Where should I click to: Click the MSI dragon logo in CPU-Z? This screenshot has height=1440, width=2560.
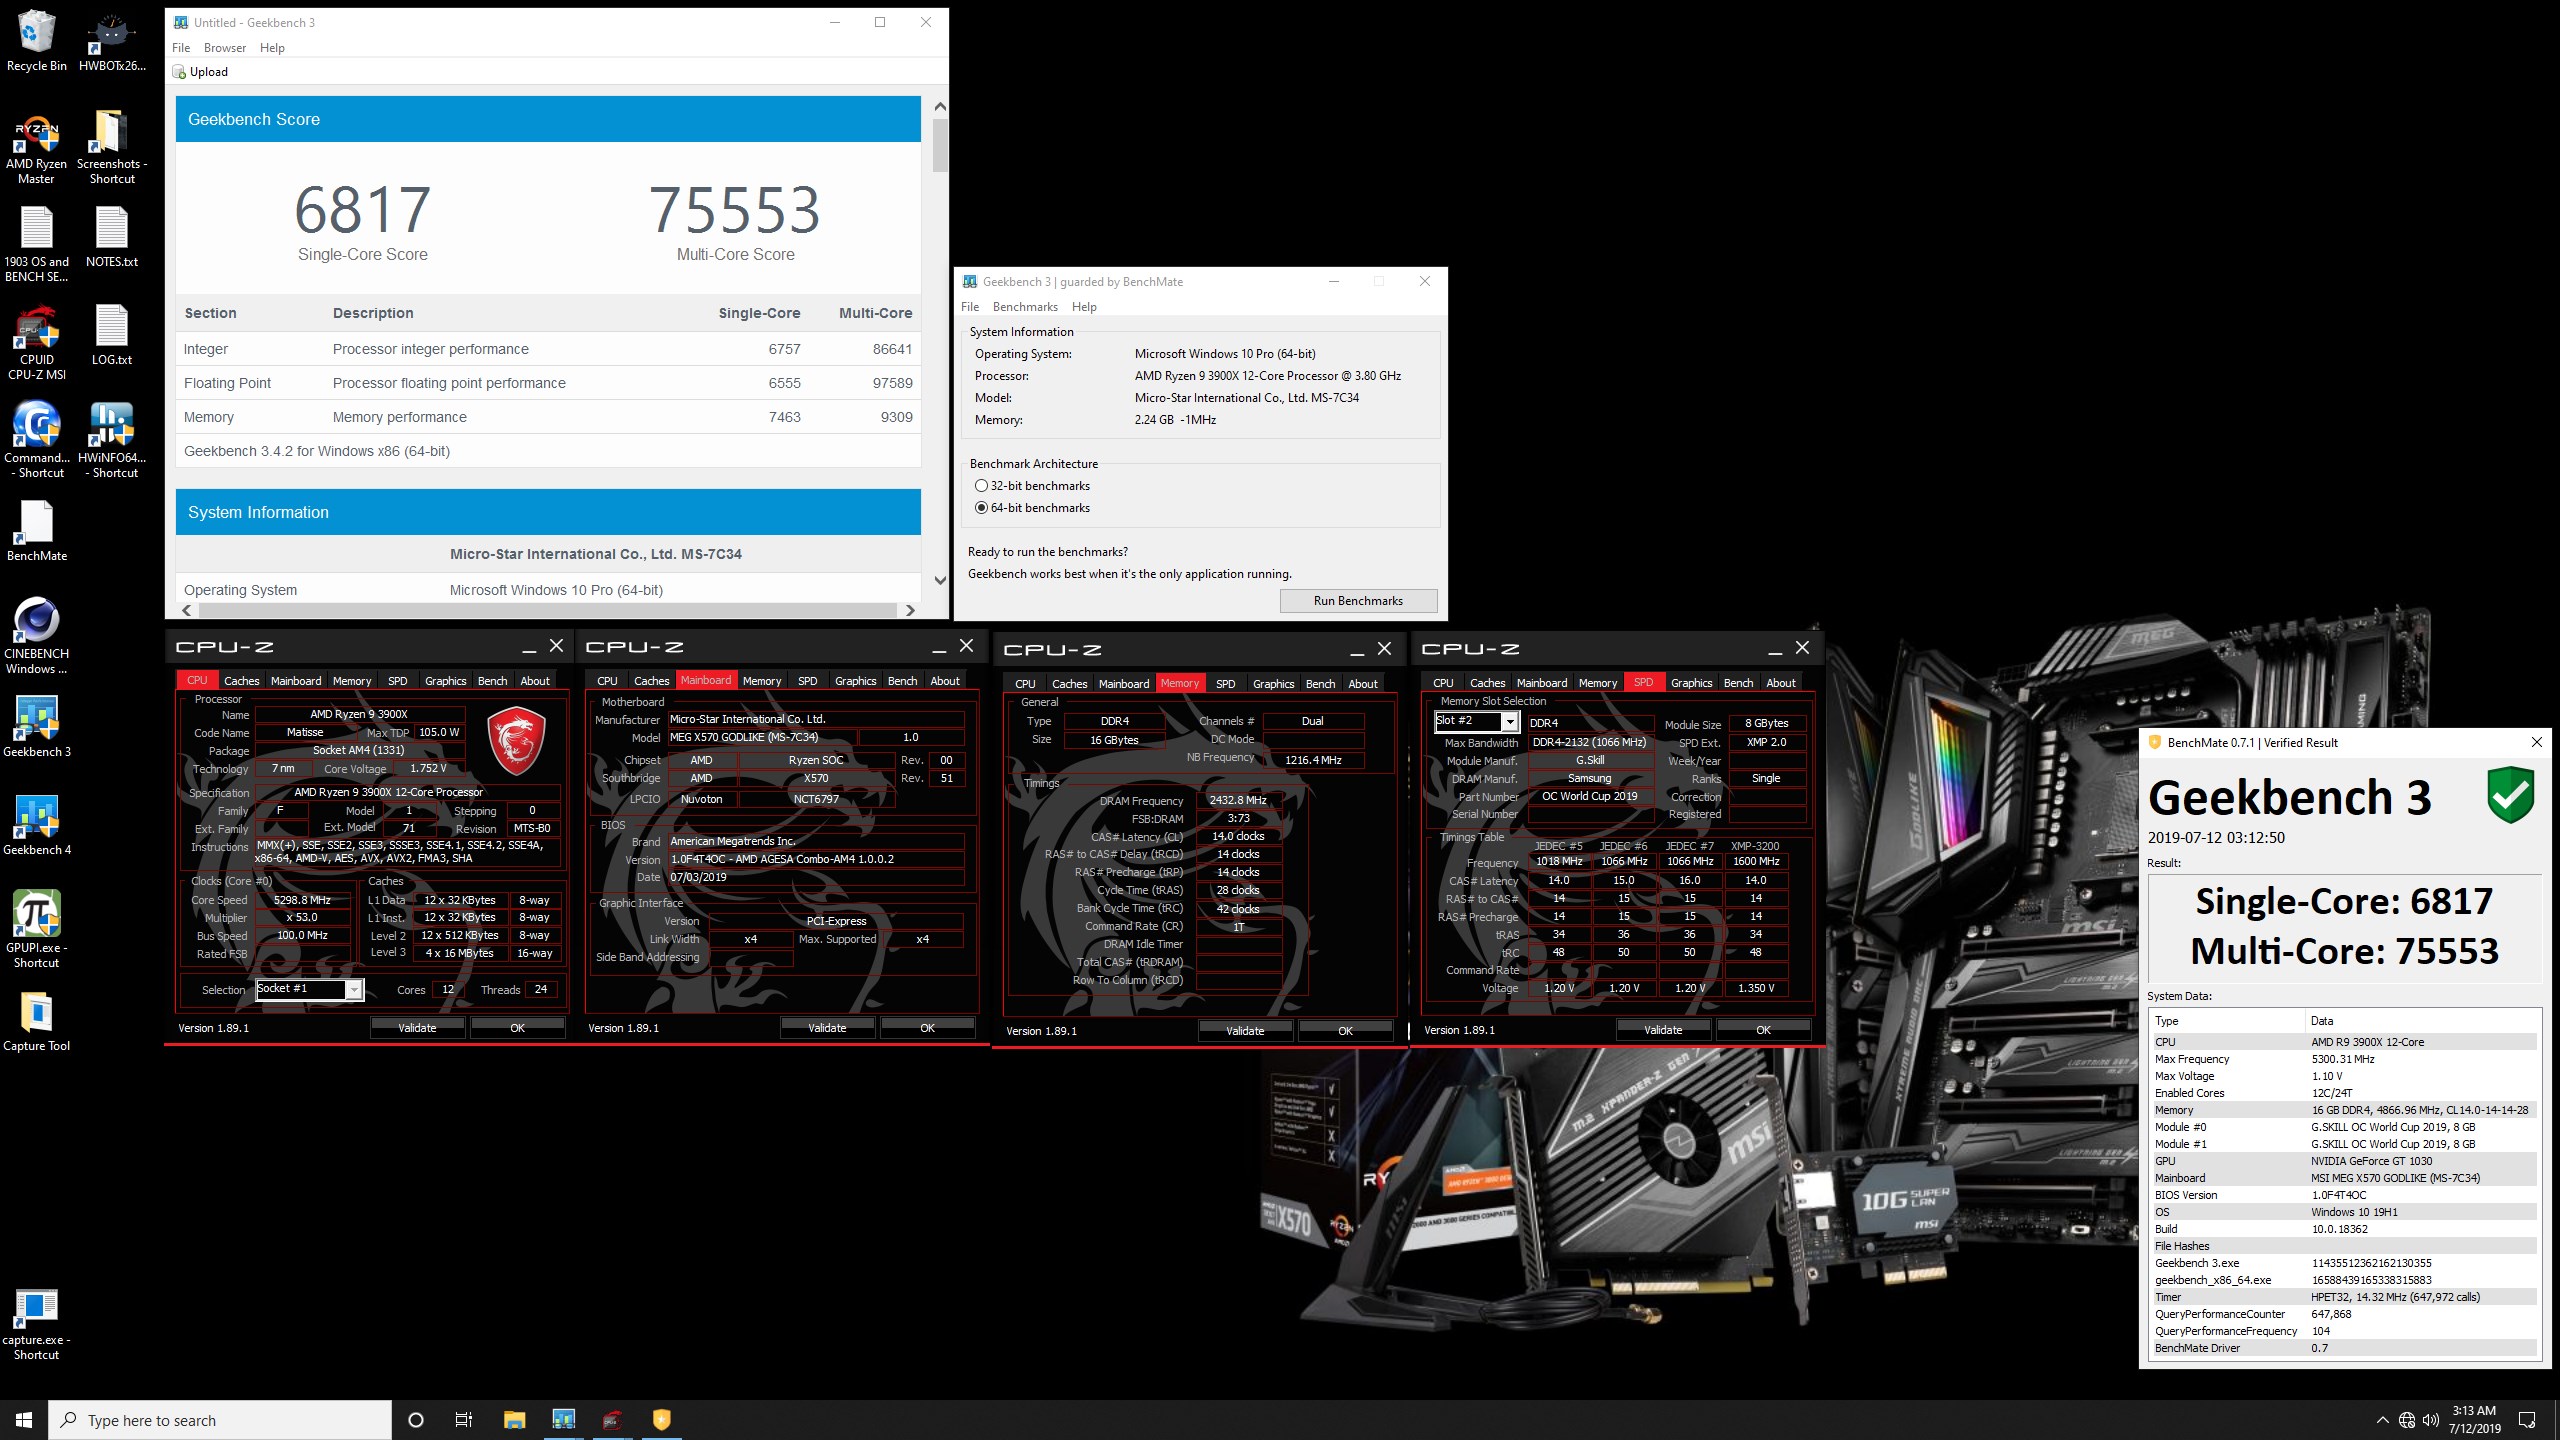(515, 739)
